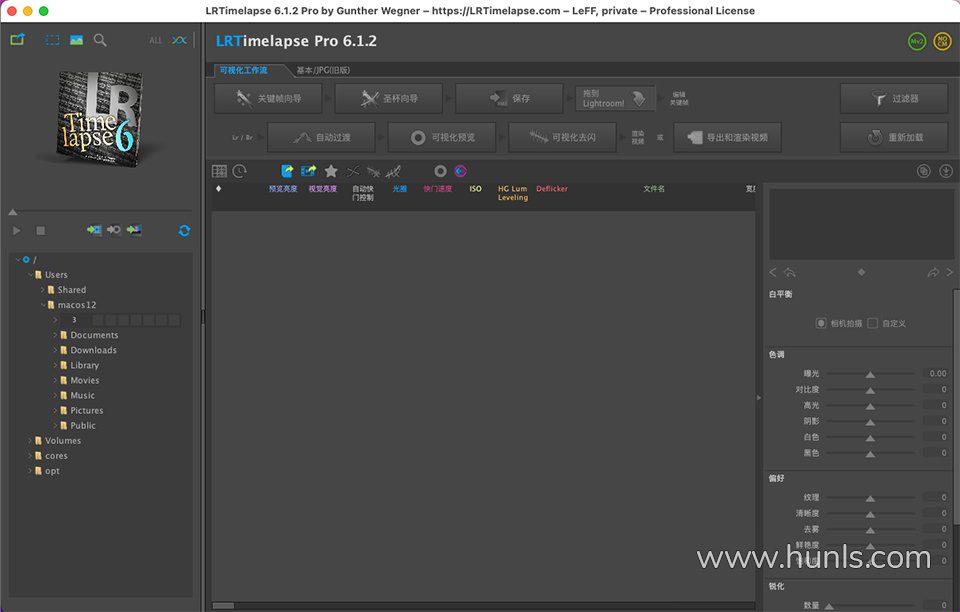
Task: Click the keyframe diamond below preview
Action: [x=861, y=272]
